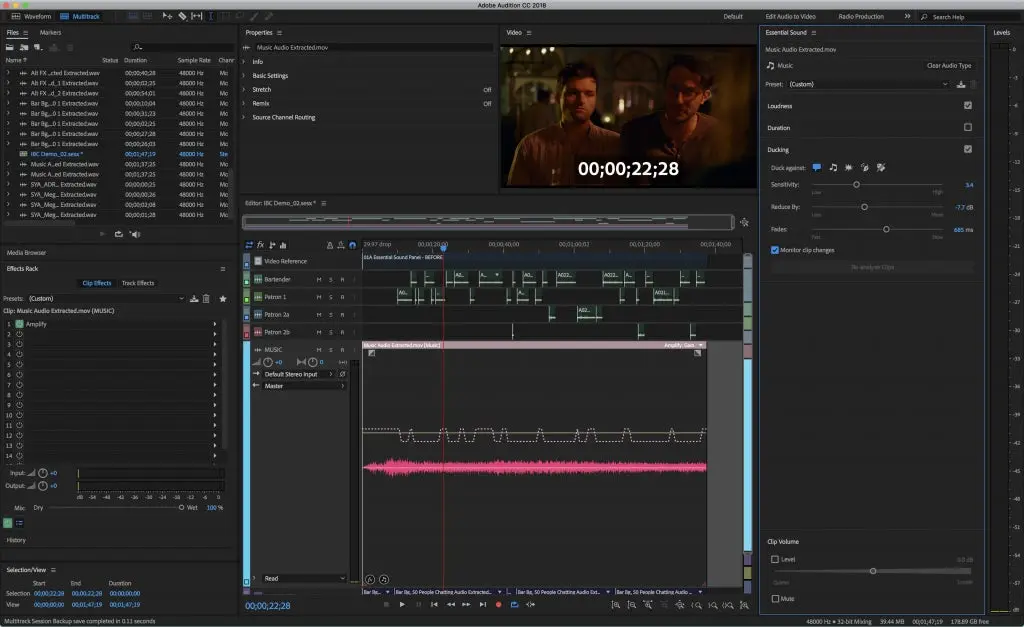Click the Clear Audio Type button
This screenshot has width=1024, height=627.
[947, 65]
